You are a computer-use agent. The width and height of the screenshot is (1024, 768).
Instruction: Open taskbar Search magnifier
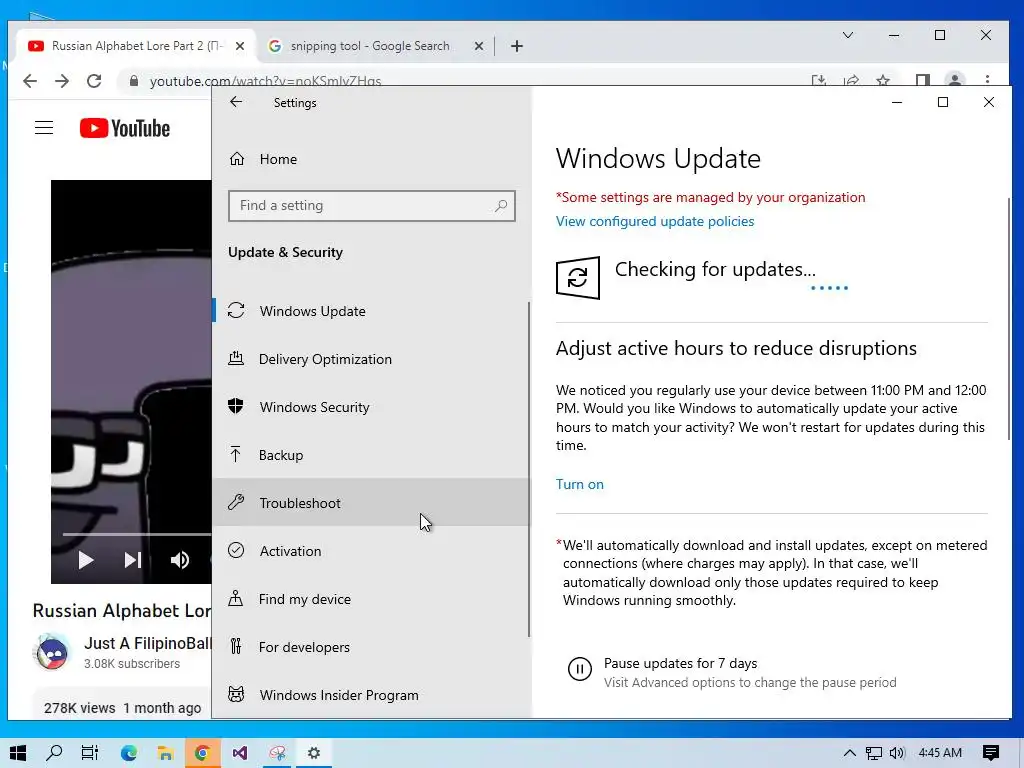click(54, 753)
